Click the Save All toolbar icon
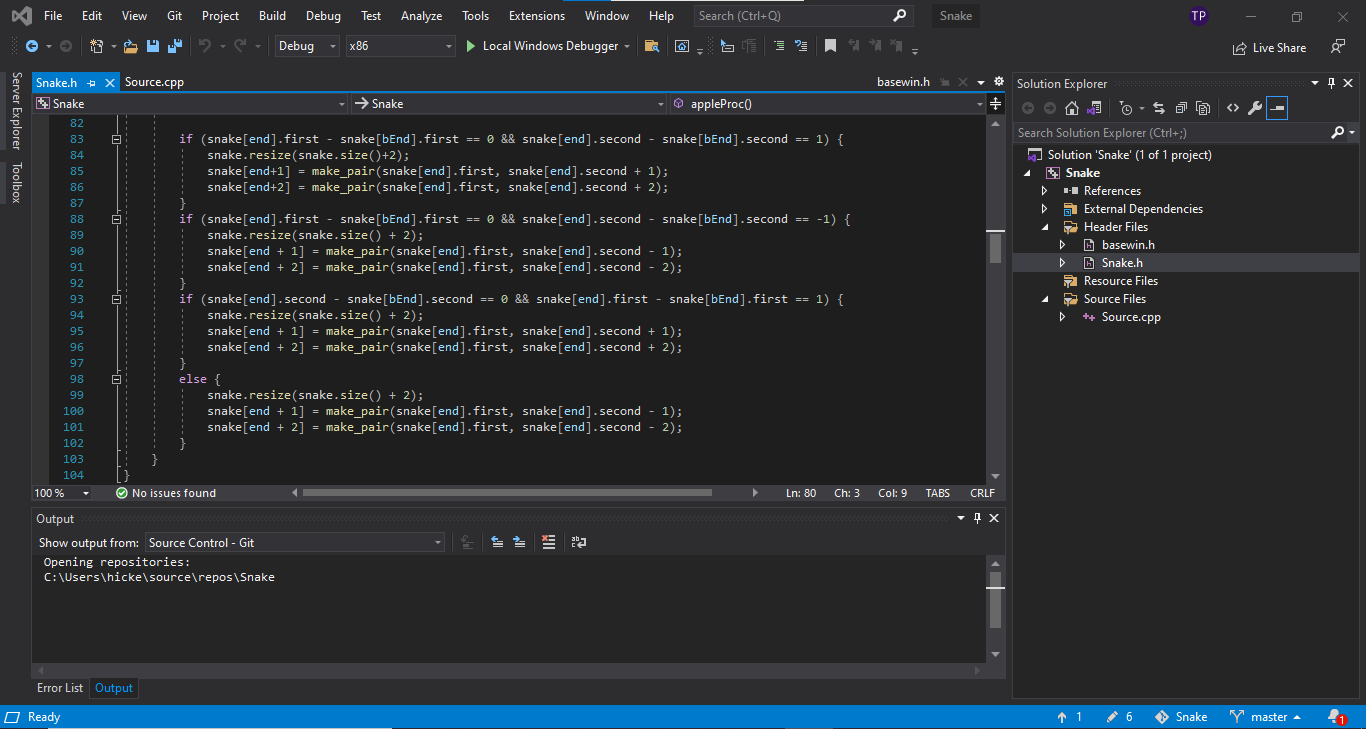Image resolution: width=1366 pixels, height=729 pixels. point(174,46)
